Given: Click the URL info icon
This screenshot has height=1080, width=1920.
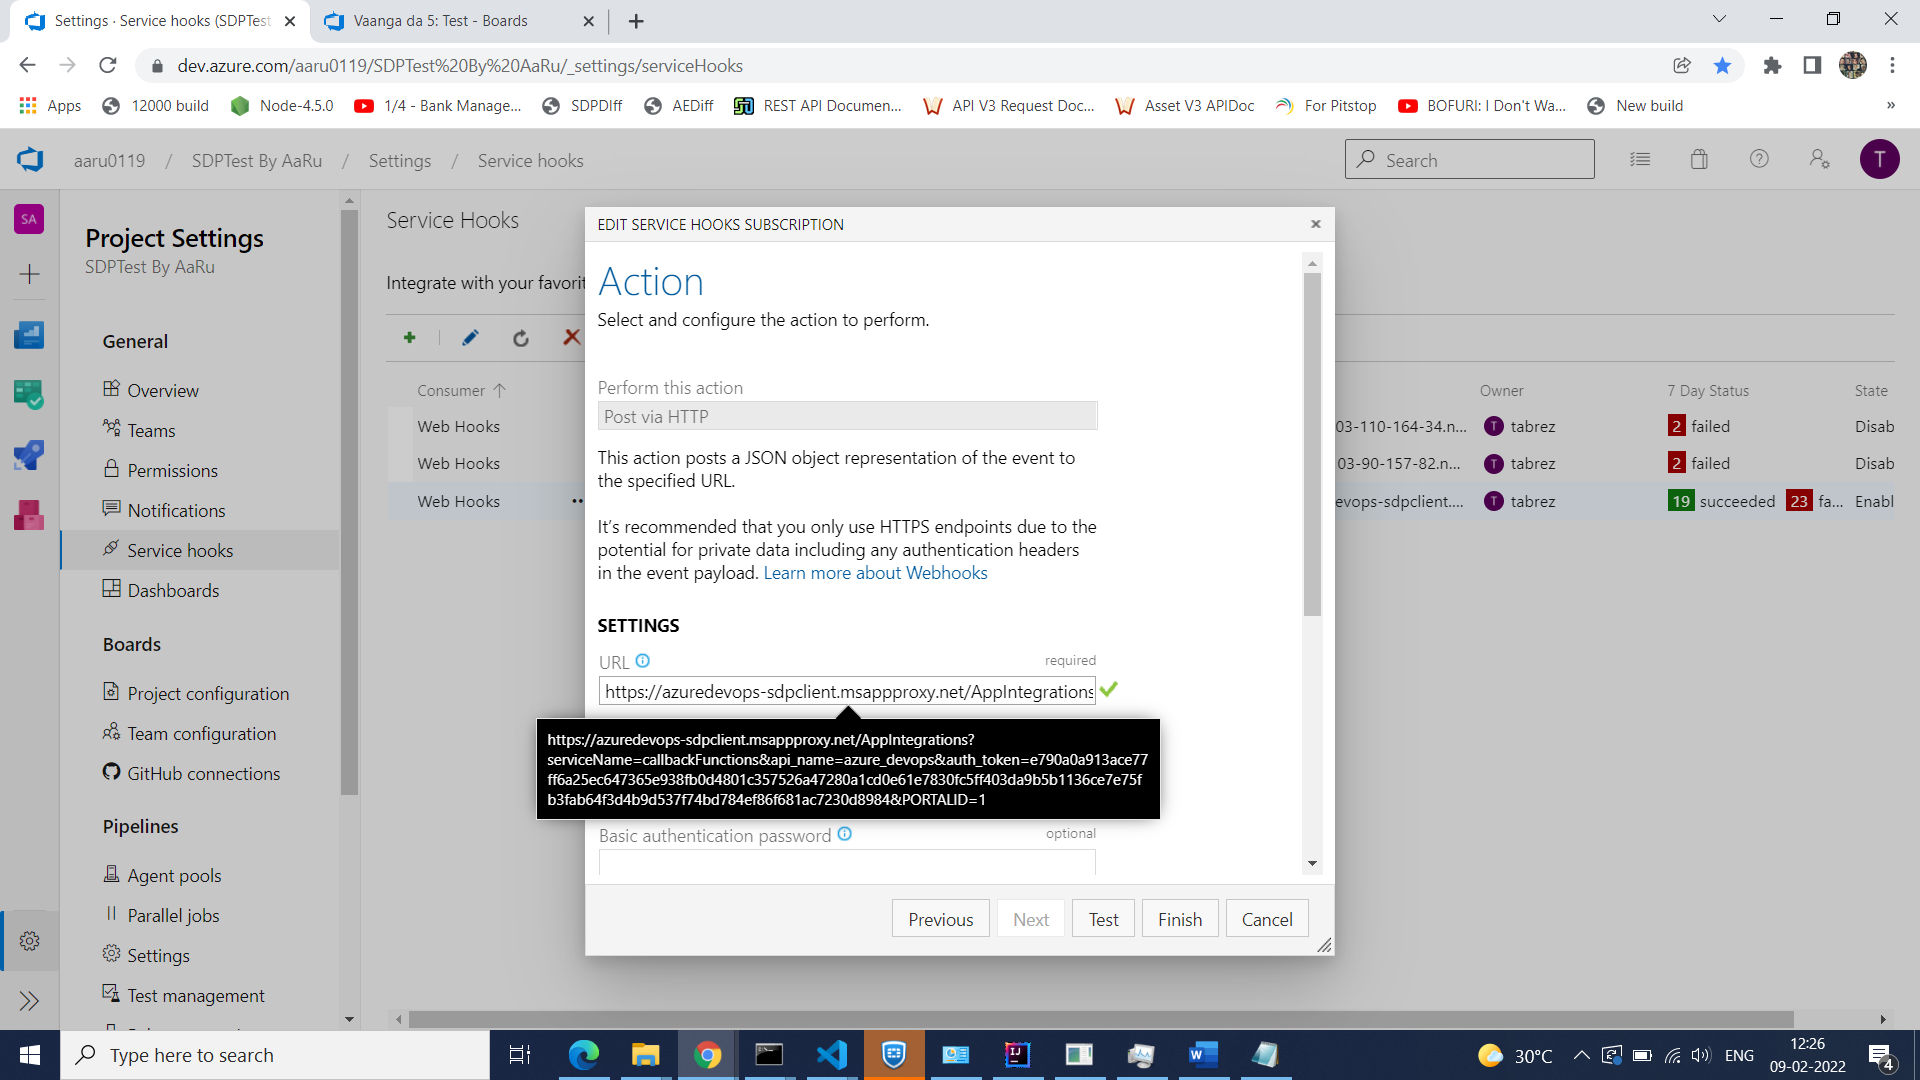Looking at the screenshot, I should [643, 661].
